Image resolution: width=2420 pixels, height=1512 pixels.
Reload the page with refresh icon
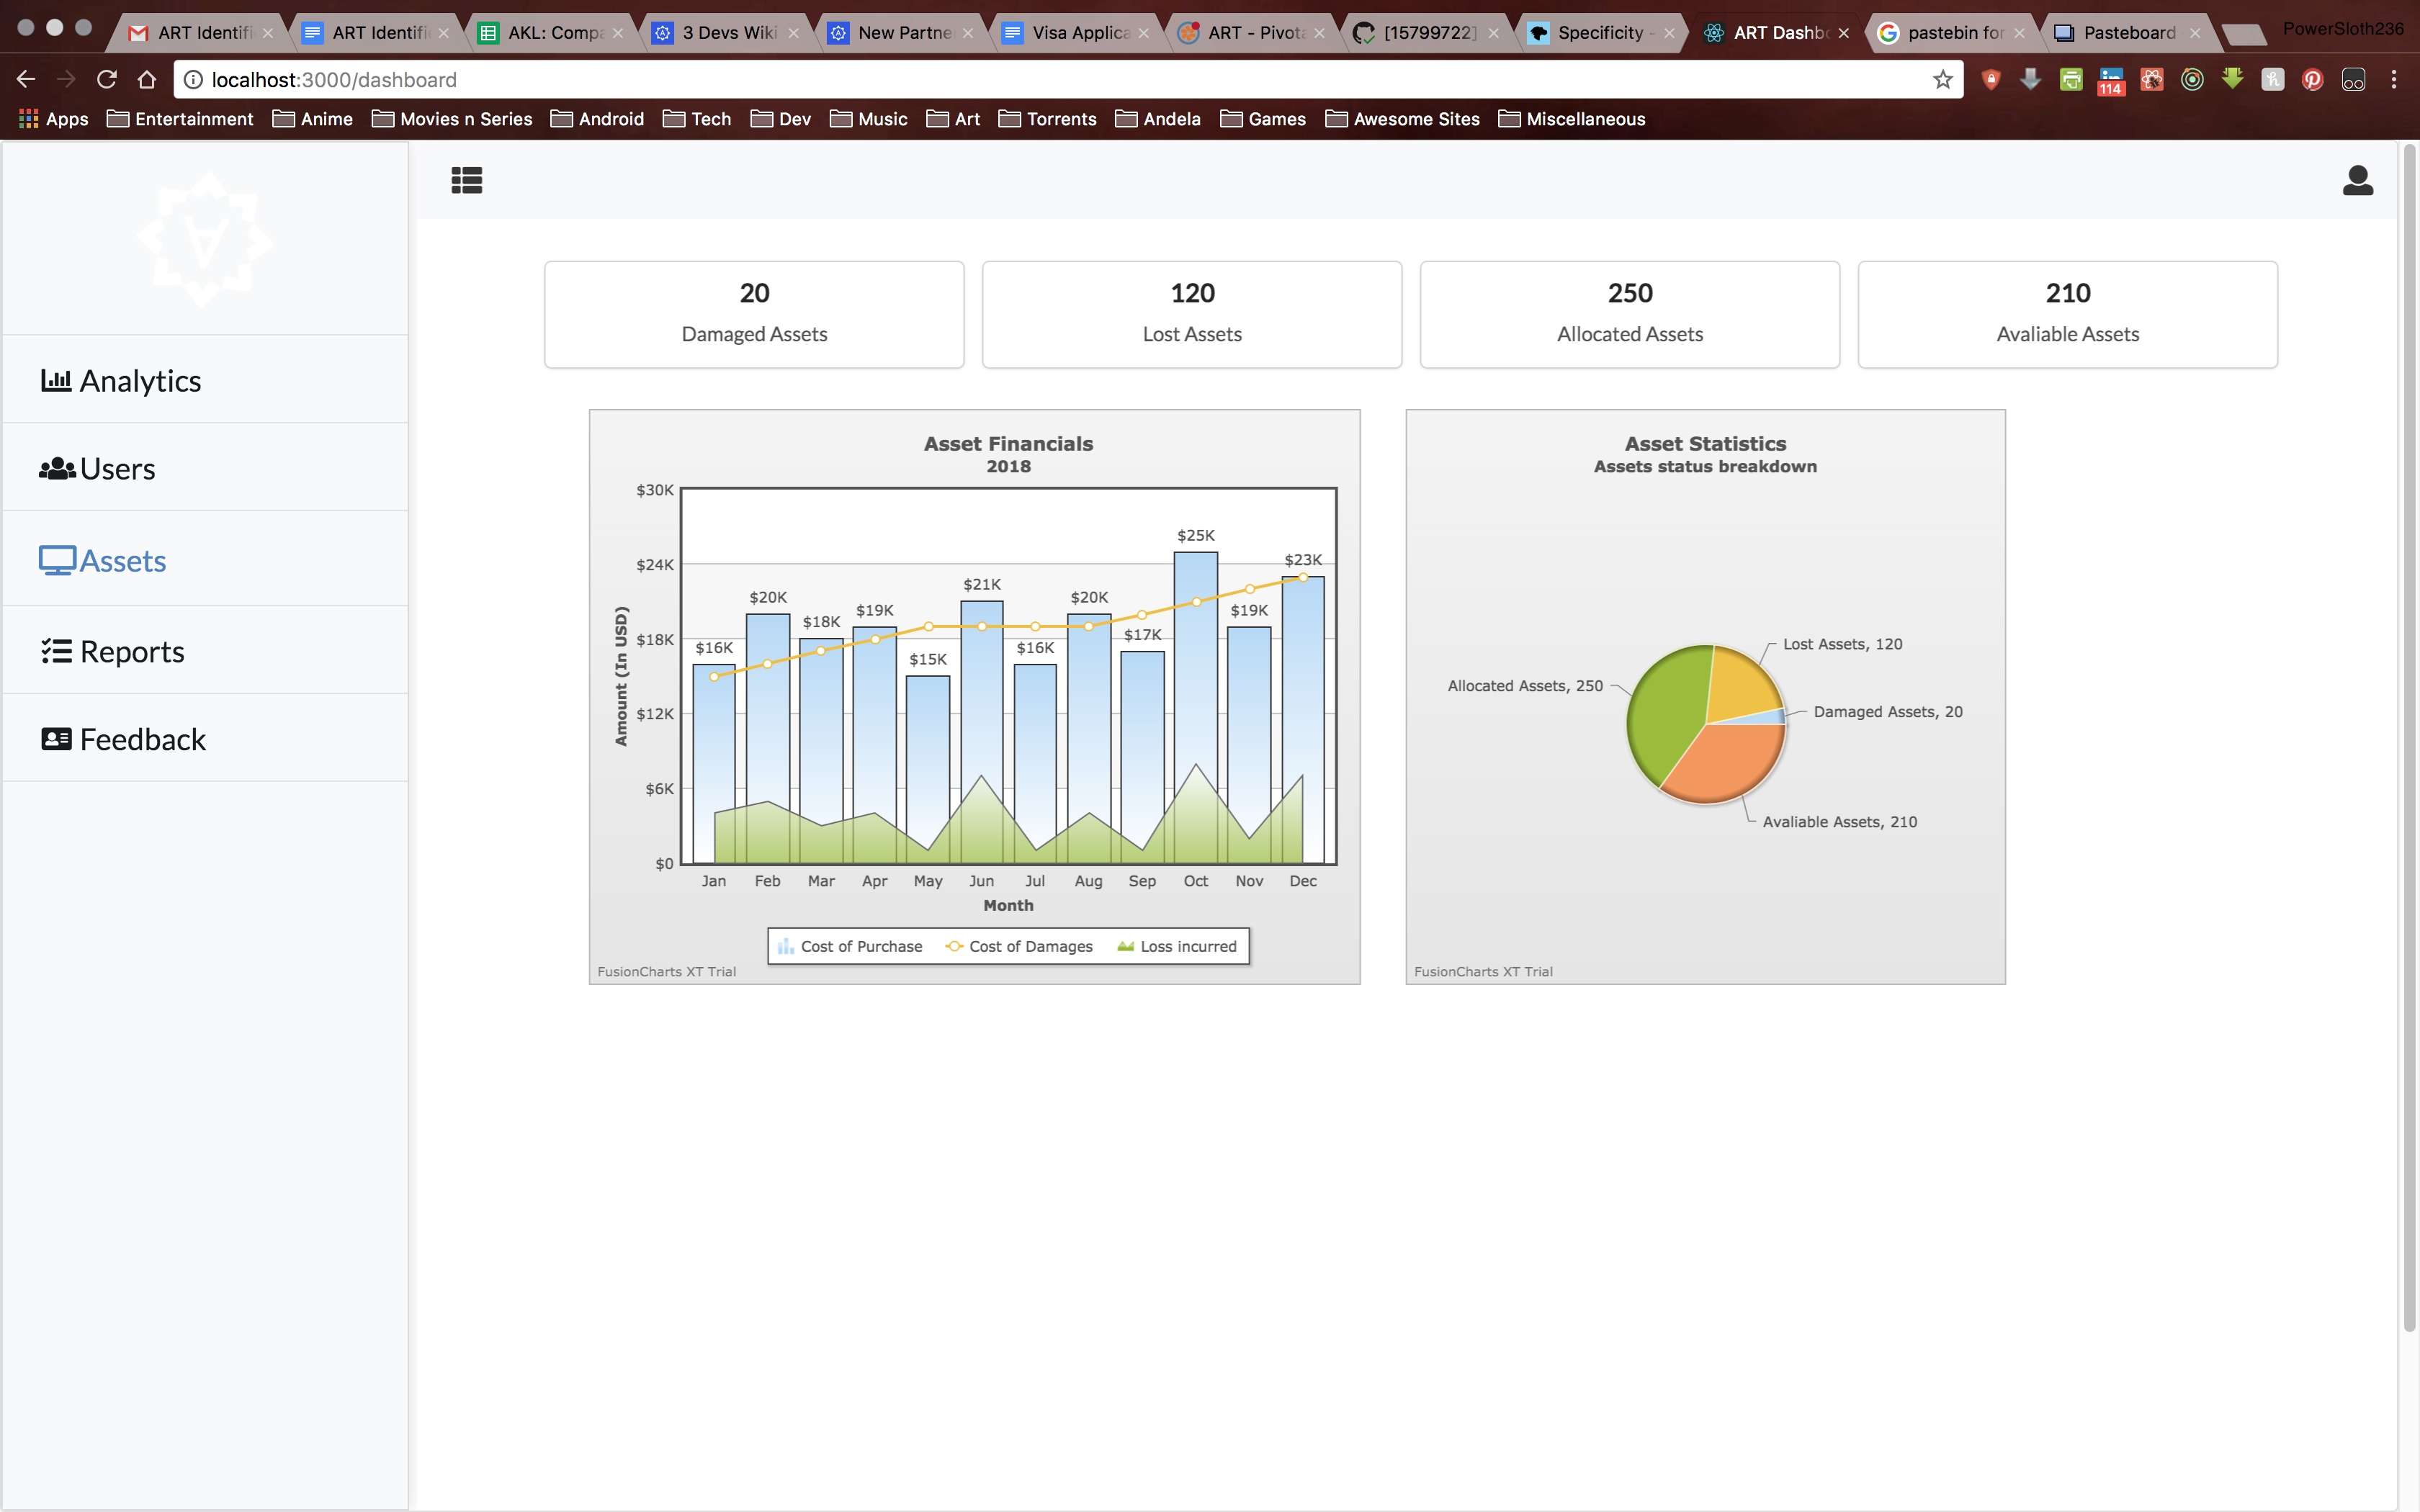107,79
